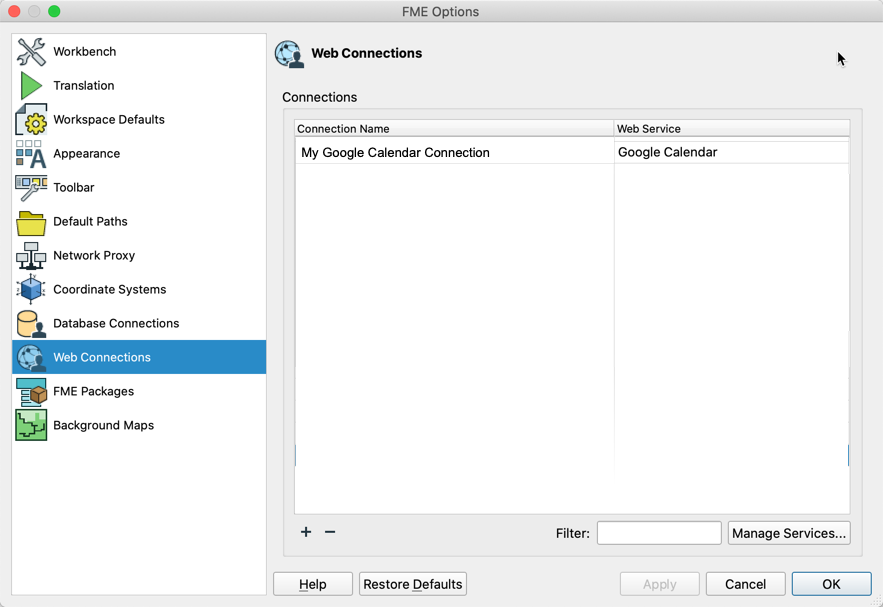Viewport: 883px width, 607px height.
Task: Open Manage Services dialog
Action: tap(789, 533)
